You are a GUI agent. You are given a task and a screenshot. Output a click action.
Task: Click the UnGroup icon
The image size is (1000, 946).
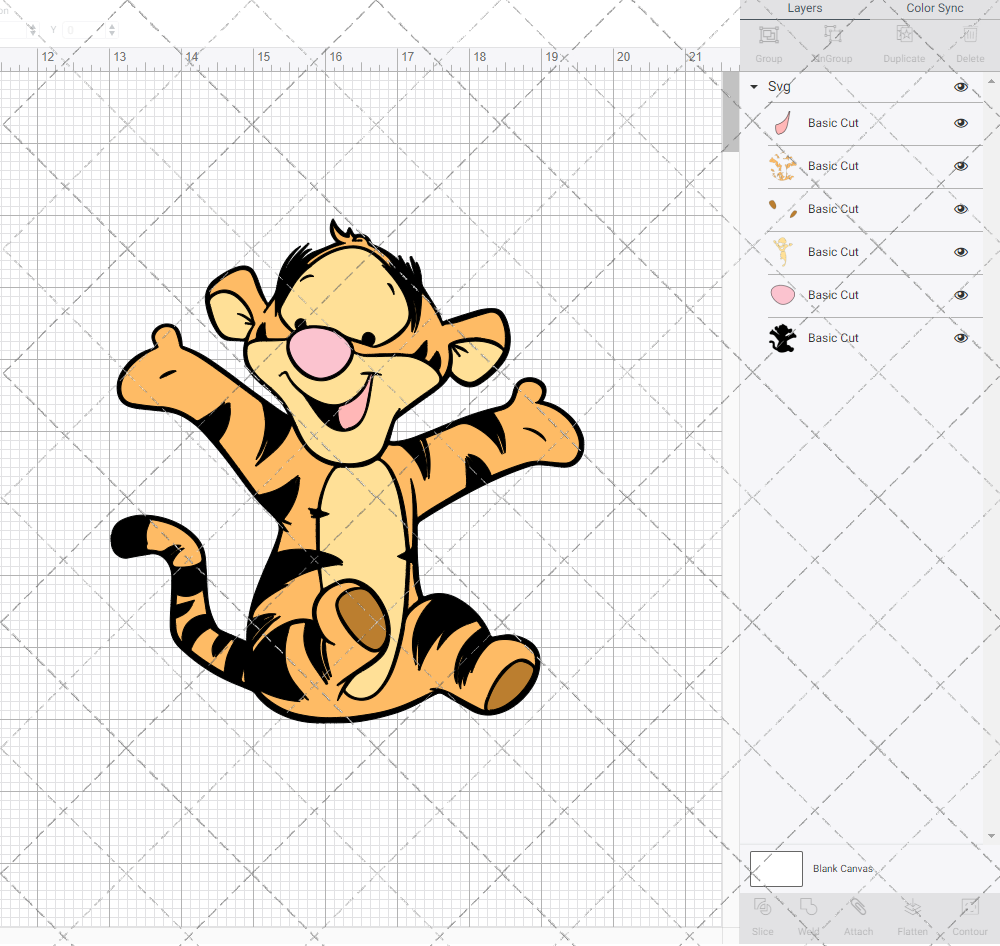point(832,36)
